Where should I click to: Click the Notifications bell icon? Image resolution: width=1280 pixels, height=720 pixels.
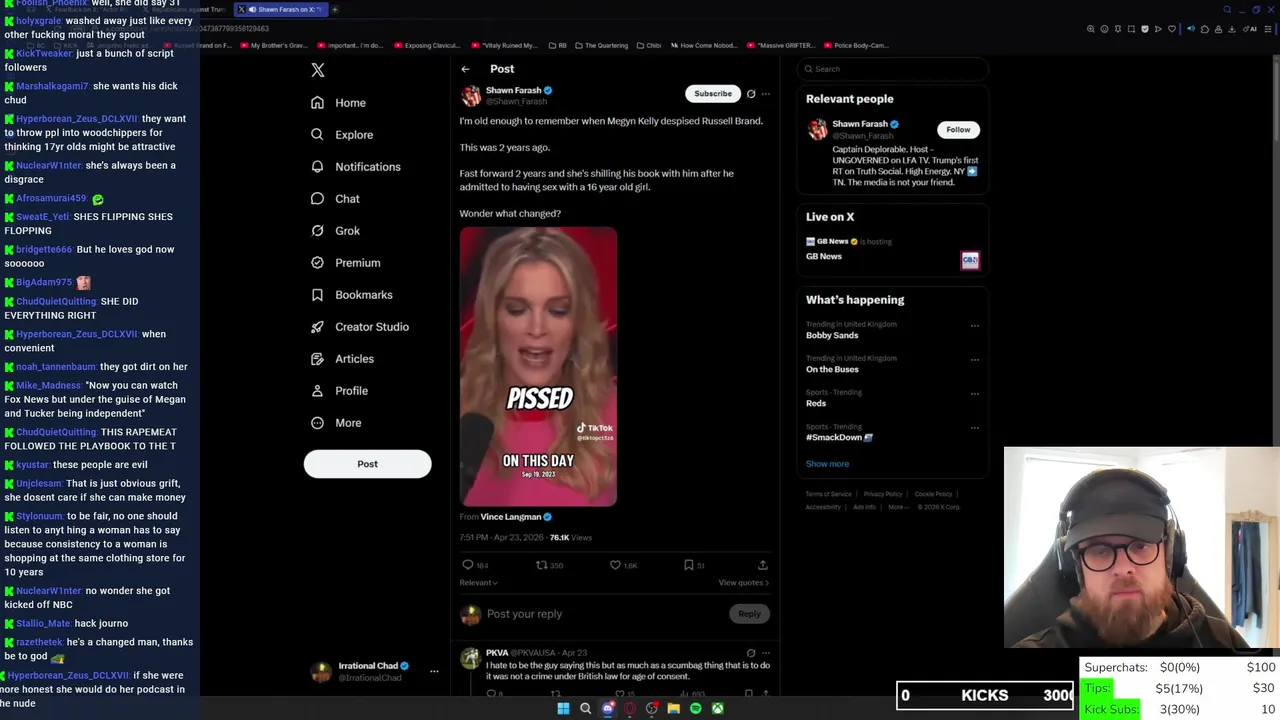(317, 167)
